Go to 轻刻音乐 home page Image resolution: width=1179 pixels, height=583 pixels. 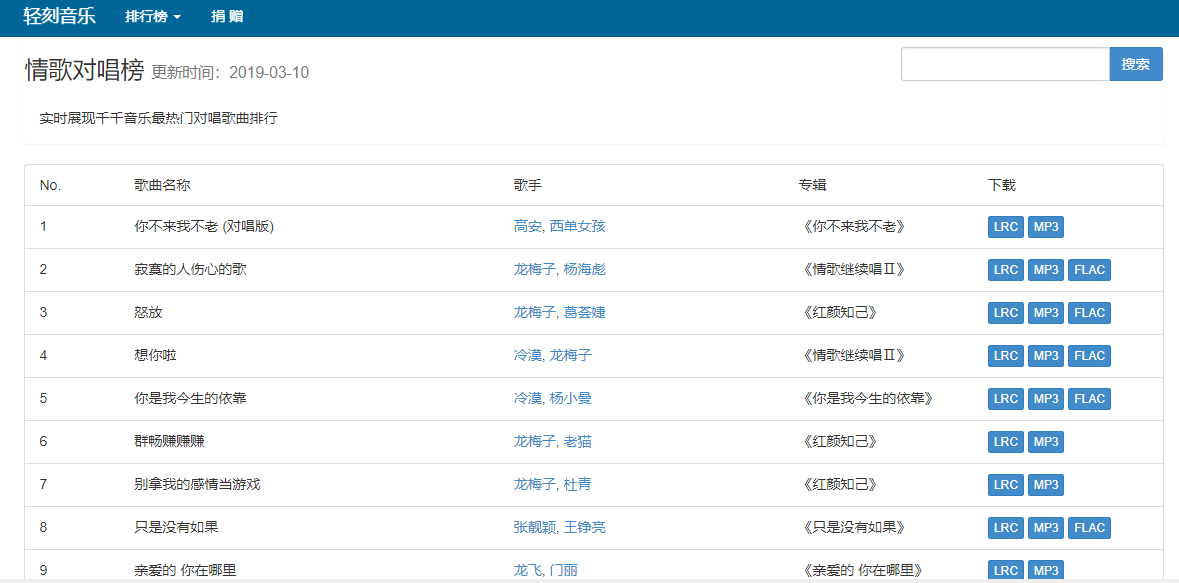click(60, 17)
